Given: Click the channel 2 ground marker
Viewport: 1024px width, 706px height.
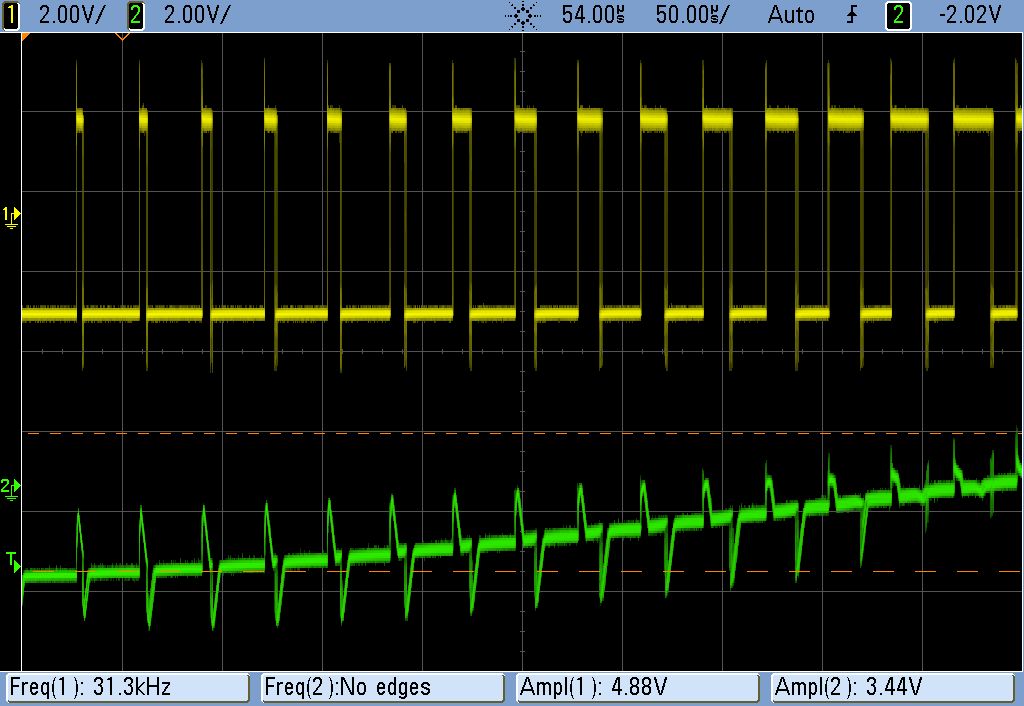Looking at the screenshot, I should click(x=10, y=489).
